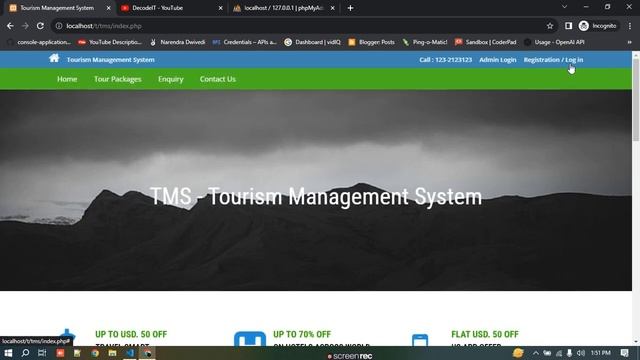Image resolution: width=640 pixels, height=360 pixels.
Task: Click the hotel icon beside UP TO 70% OFF
Action: (x=250, y=339)
